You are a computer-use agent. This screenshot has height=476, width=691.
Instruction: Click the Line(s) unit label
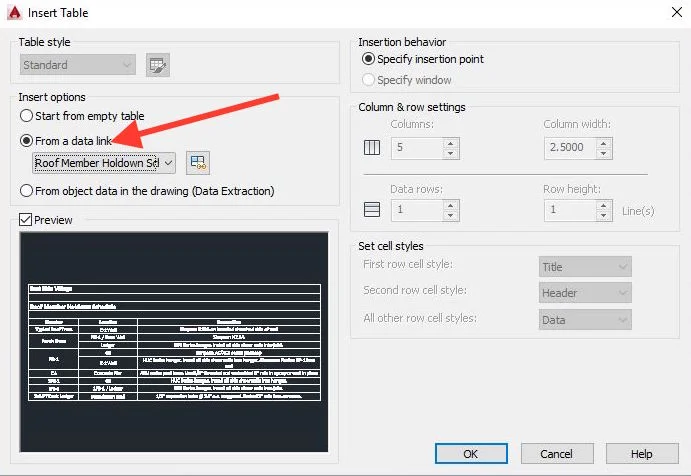tap(638, 211)
